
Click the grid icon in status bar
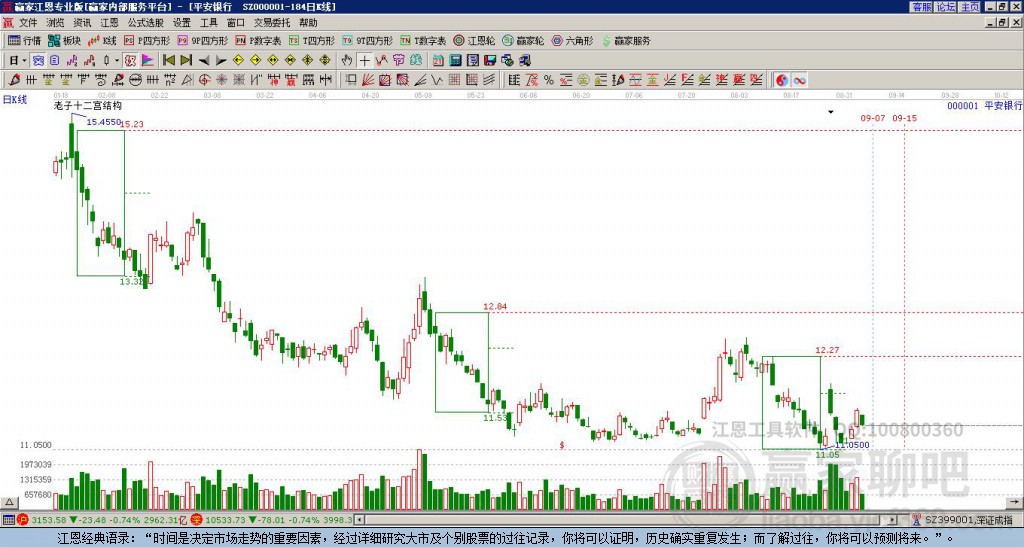8,520
